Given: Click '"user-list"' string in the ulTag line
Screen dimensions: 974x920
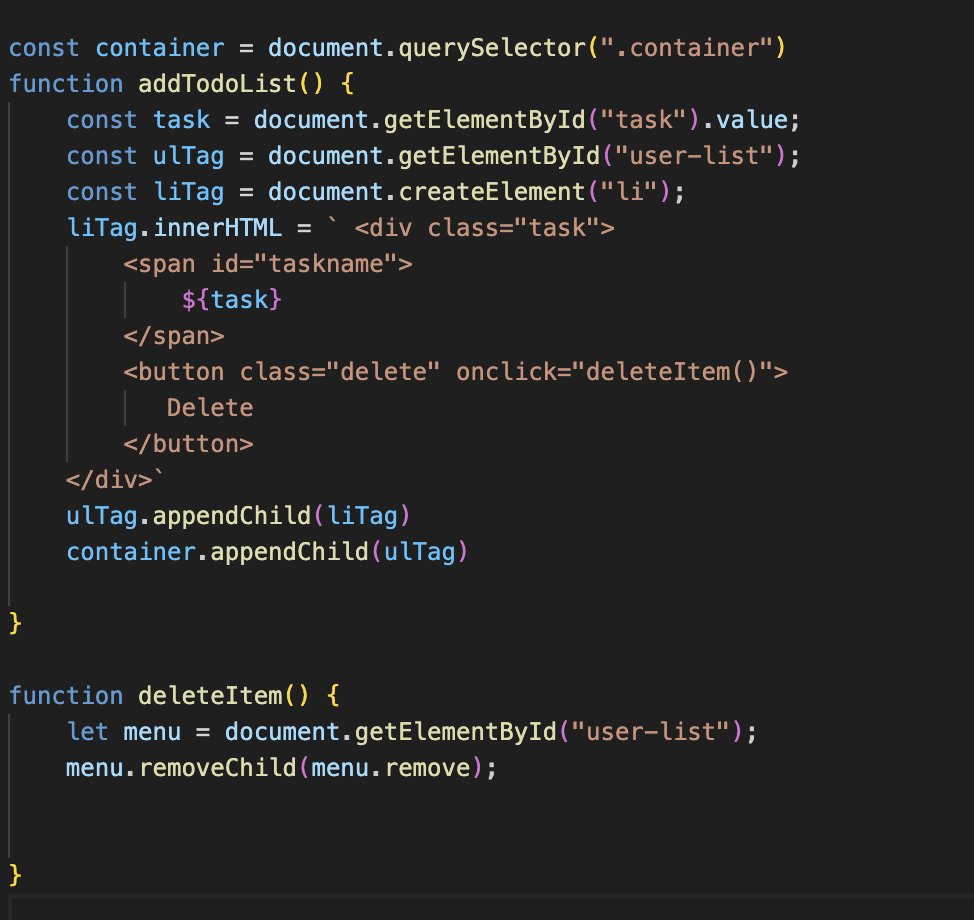Looking at the screenshot, I should [694, 156].
